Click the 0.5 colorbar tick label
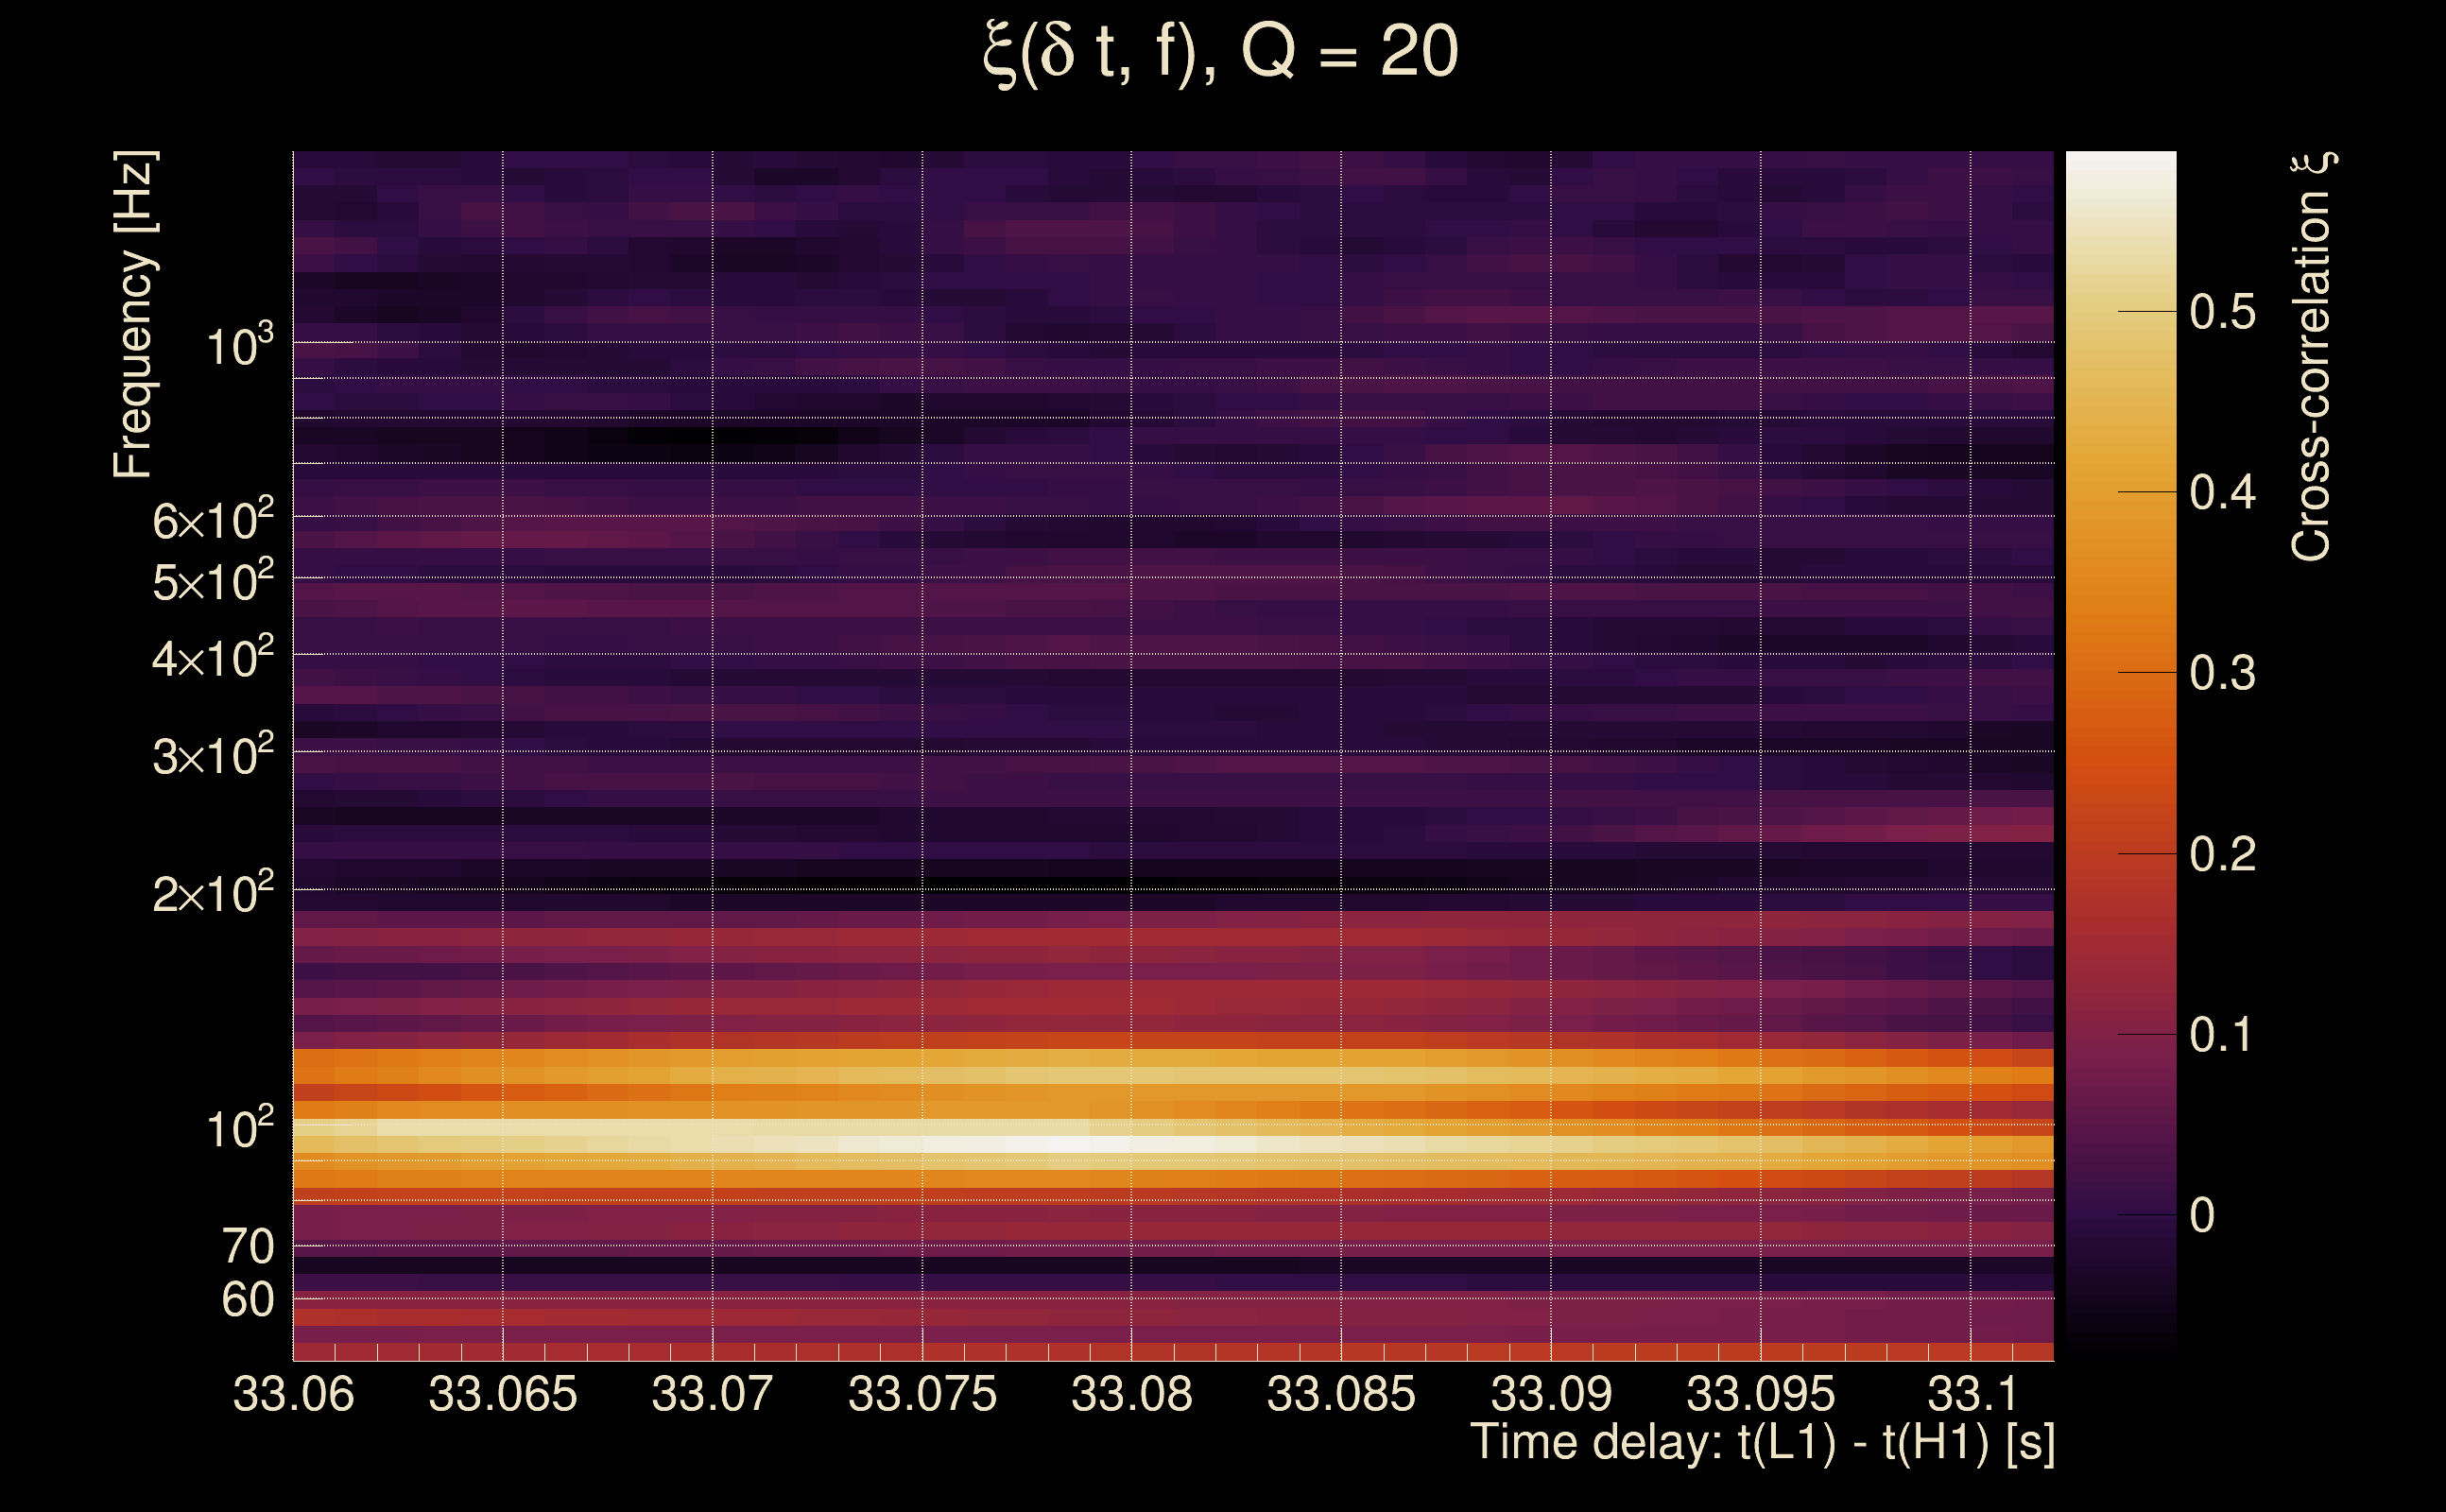2446x1512 pixels. point(2222,312)
